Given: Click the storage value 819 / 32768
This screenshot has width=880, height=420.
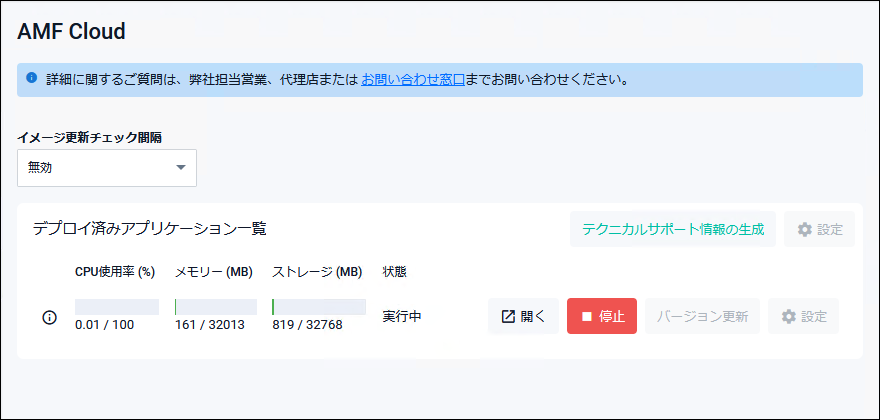Looking at the screenshot, I should pyautogui.click(x=307, y=325).
